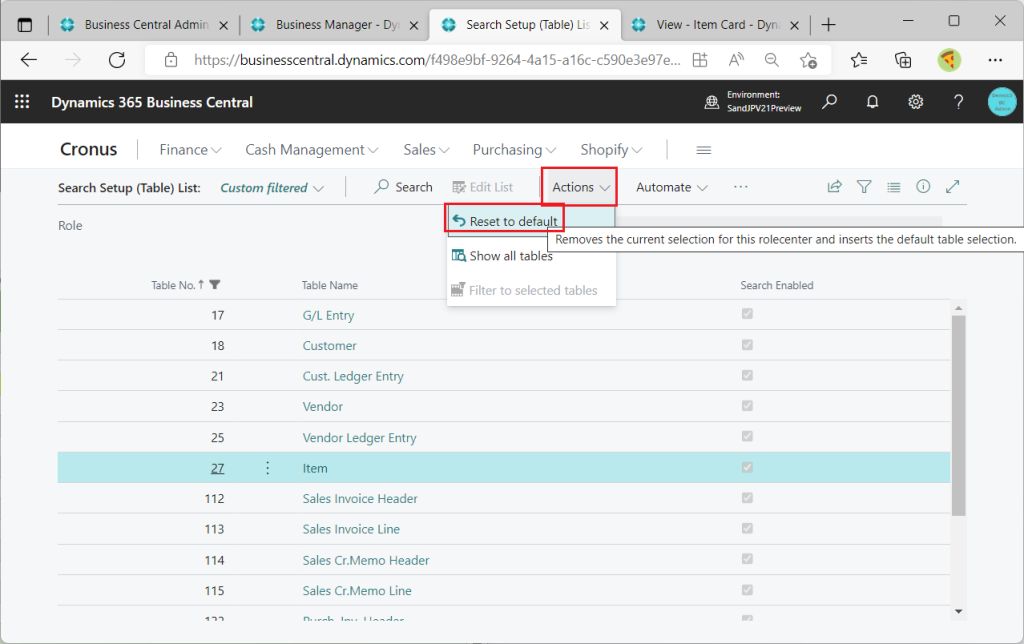1024x644 pixels.
Task: Open browser settings and more menu
Action: point(995,60)
